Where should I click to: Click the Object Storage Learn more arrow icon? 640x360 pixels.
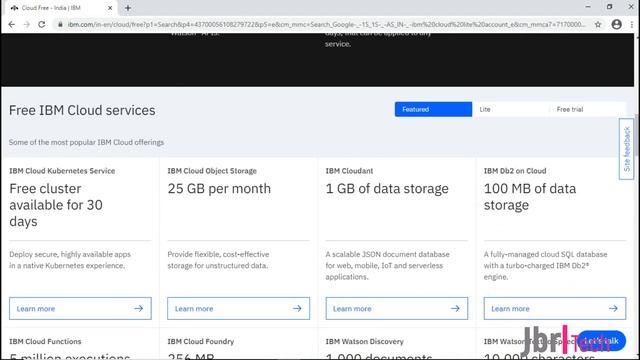coord(297,309)
